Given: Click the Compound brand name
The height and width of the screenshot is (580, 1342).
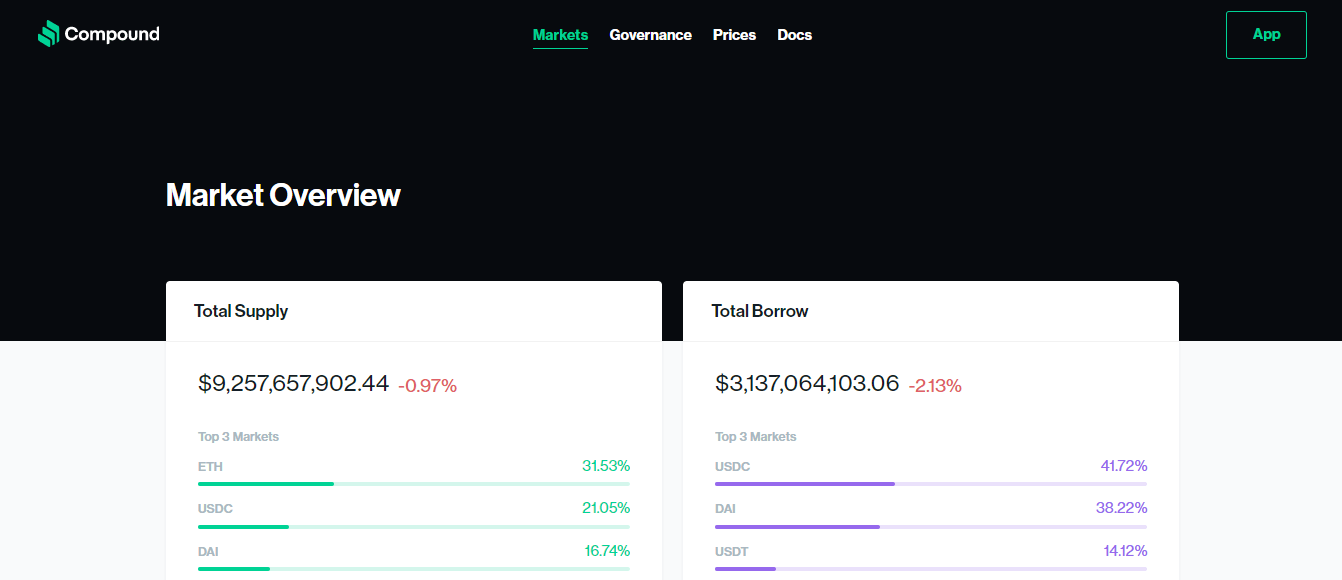Looking at the screenshot, I should point(112,34).
